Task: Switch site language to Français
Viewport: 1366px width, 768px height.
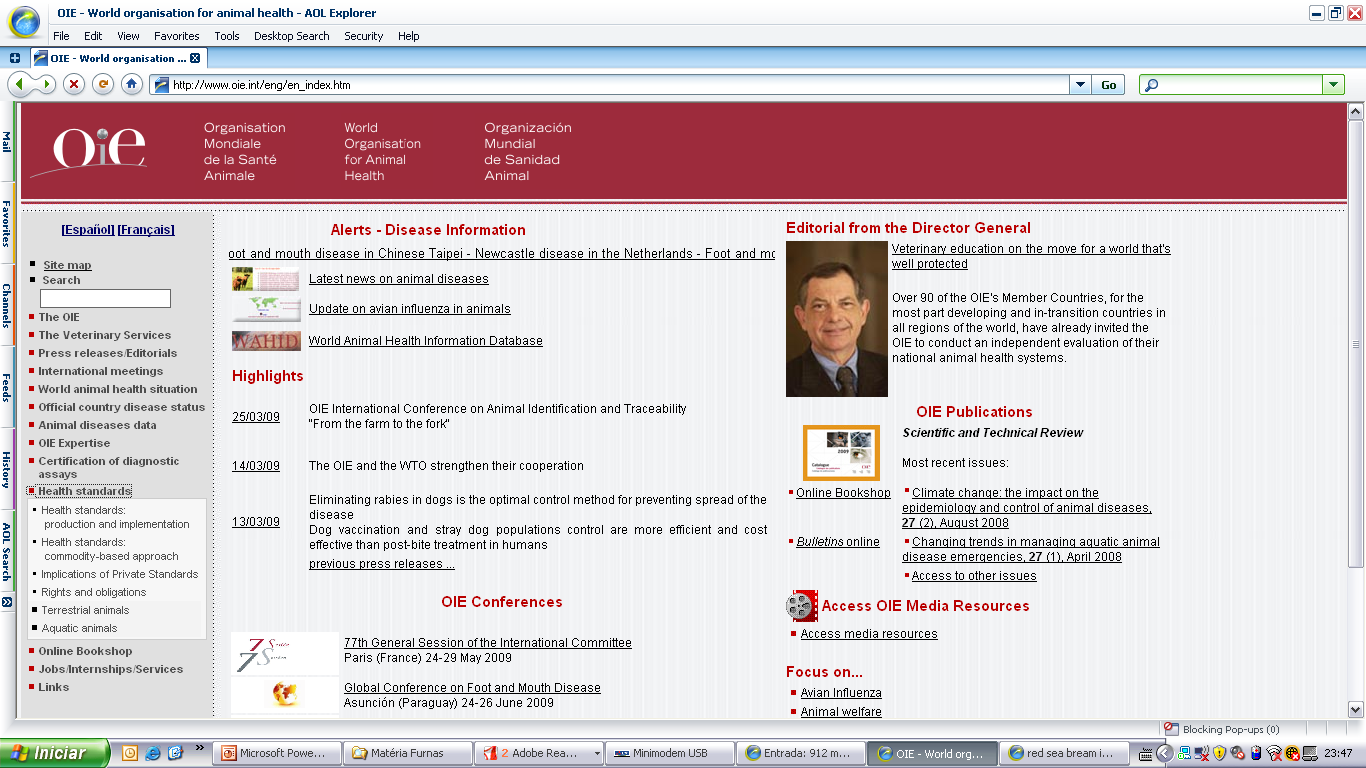Action: click(146, 230)
